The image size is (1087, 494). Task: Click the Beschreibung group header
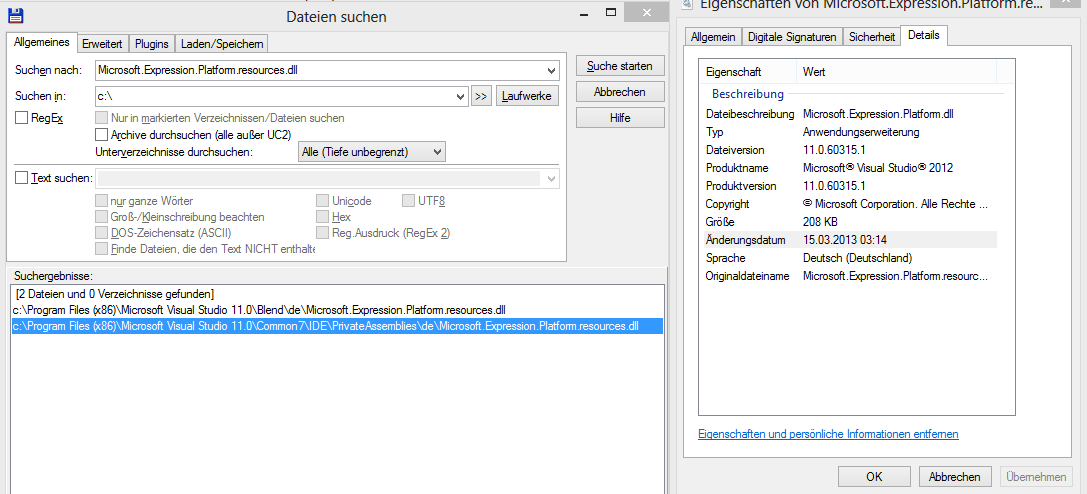[x=747, y=94]
